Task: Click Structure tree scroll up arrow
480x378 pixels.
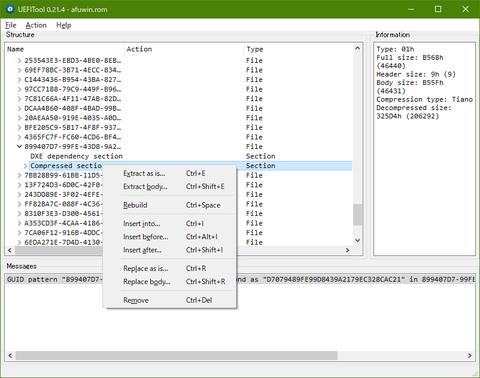Action: pos(358,48)
